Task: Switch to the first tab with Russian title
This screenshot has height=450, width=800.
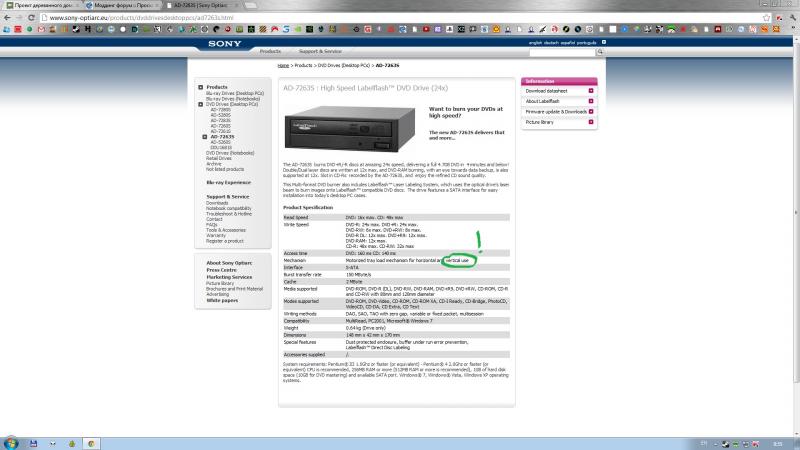Action: point(43,5)
